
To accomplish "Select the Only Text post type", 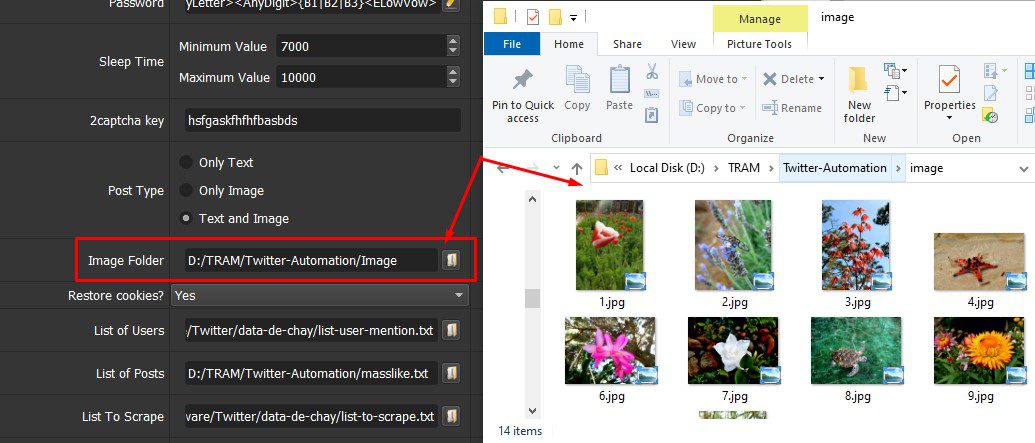I will (x=187, y=162).
